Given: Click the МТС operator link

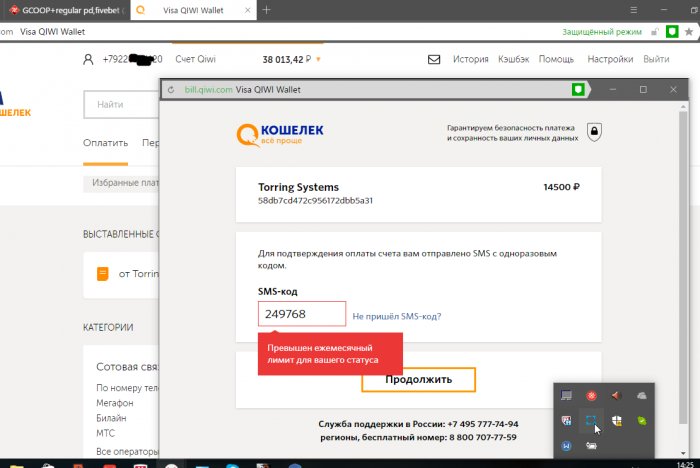Looking at the screenshot, I should (105, 433).
